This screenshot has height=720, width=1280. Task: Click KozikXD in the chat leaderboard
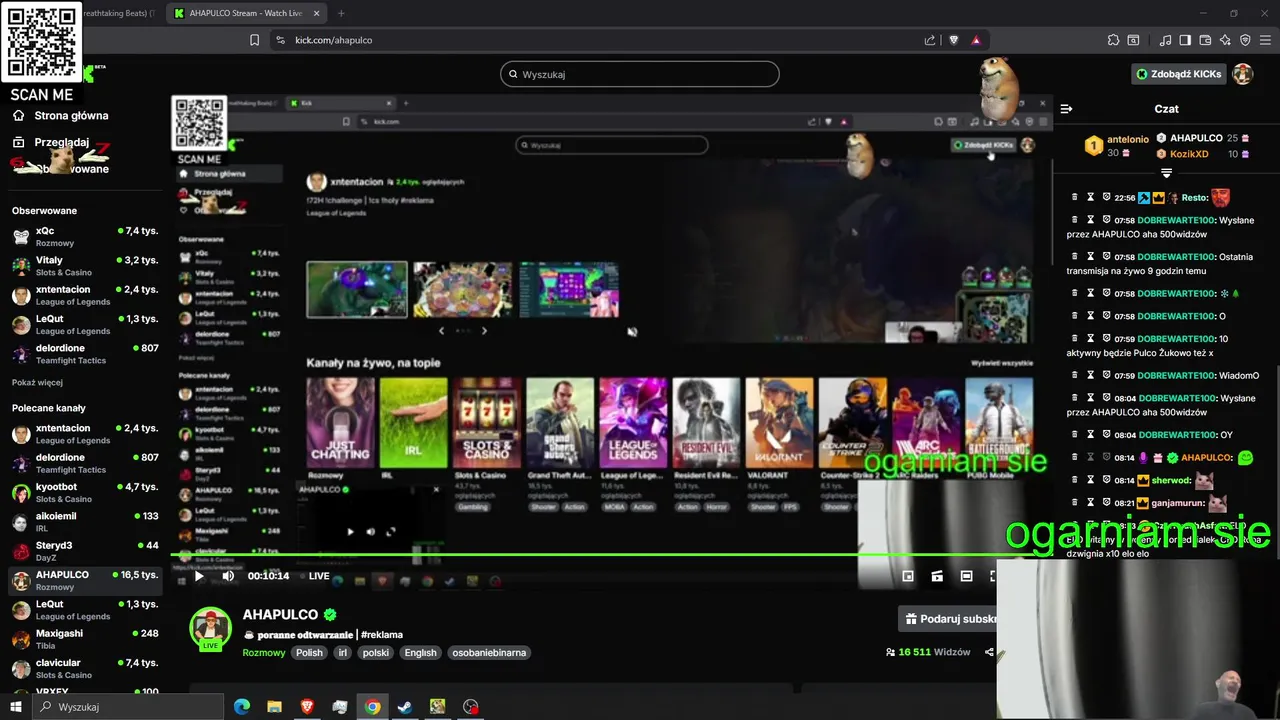point(1189,154)
